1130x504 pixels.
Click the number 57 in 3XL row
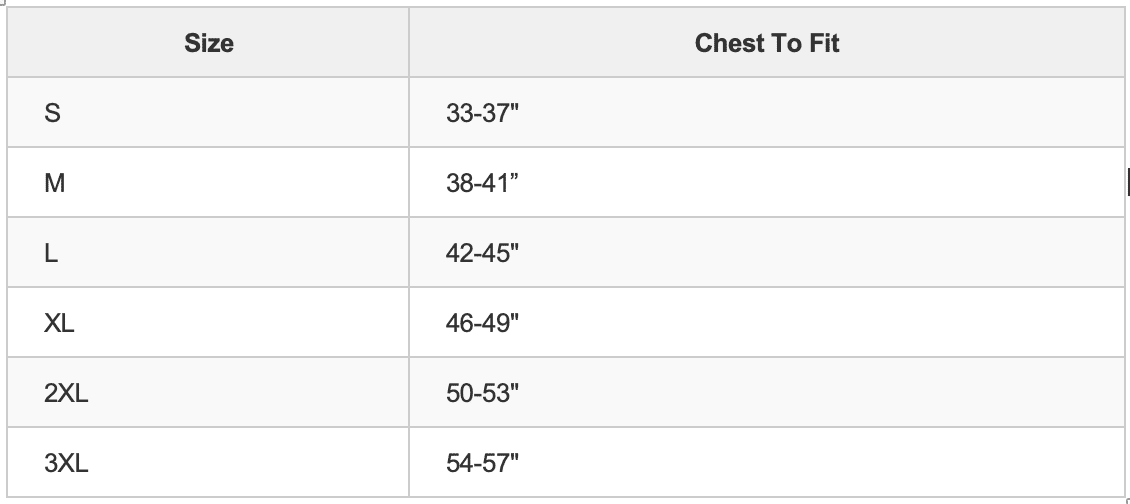(x=497, y=463)
